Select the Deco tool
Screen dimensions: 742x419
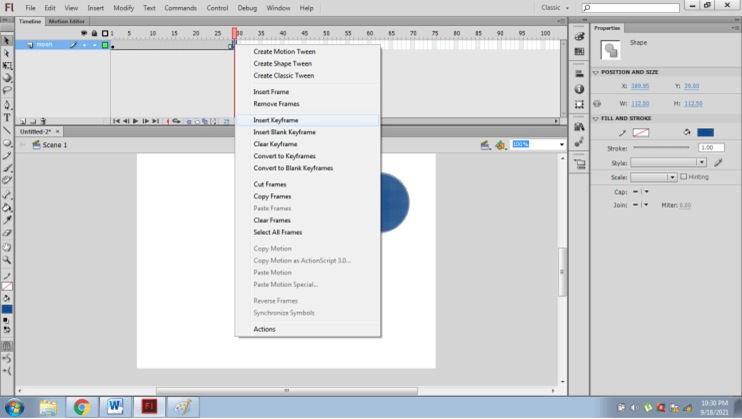(7, 180)
